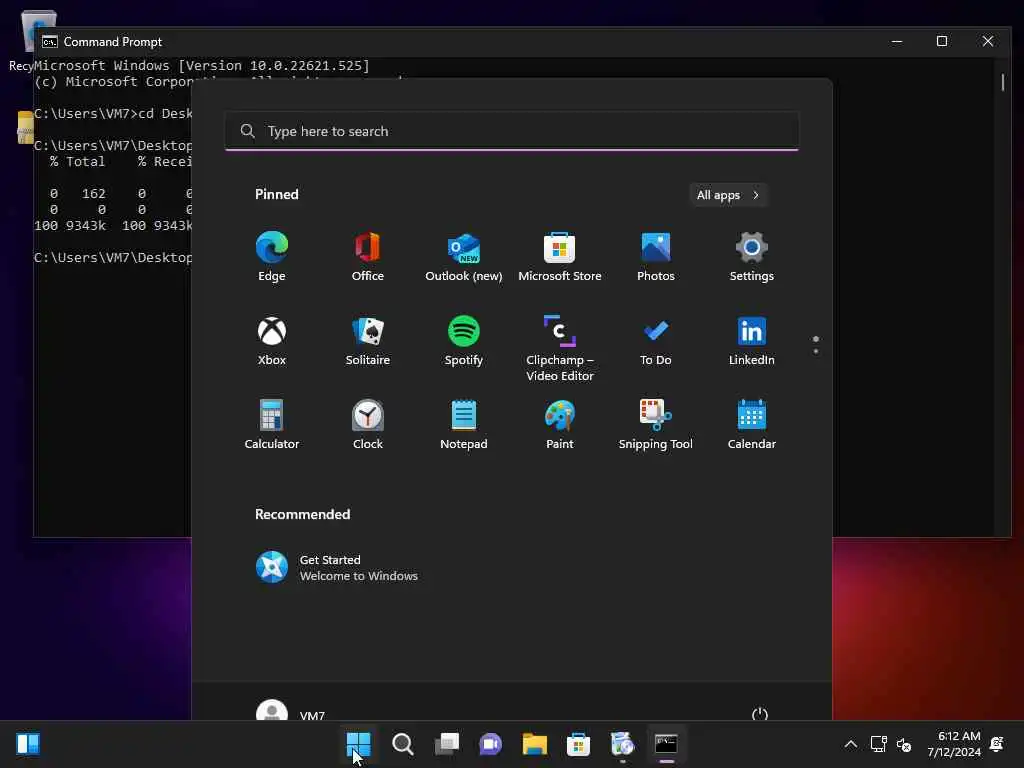Image resolution: width=1024 pixels, height=768 pixels.
Task: Open Get Started Welcome to Windows
Action: [336, 568]
